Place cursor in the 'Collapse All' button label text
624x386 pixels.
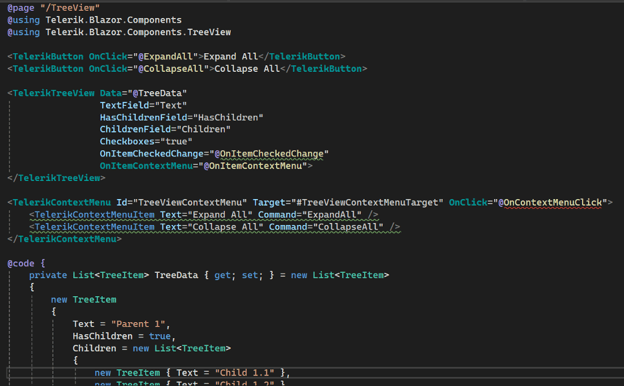pyautogui.click(x=247, y=69)
